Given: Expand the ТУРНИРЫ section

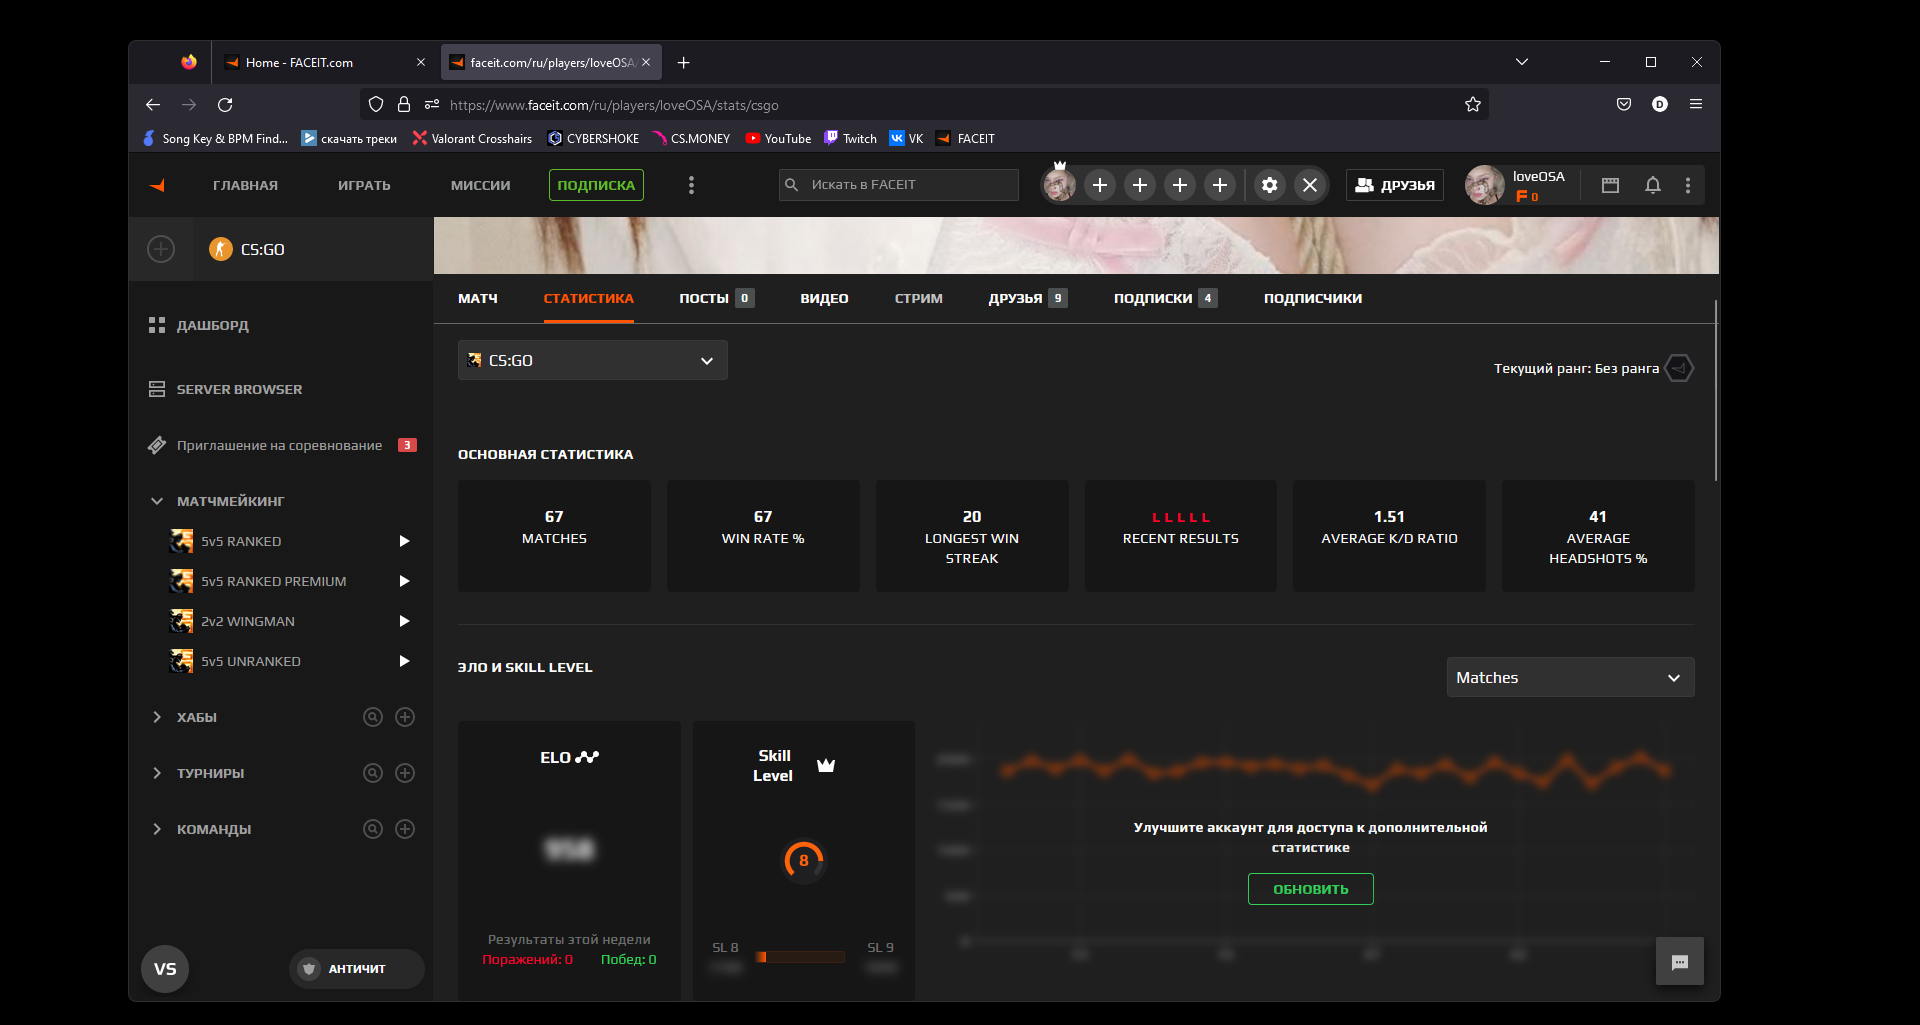Looking at the screenshot, I should click(x=157, y=773).
